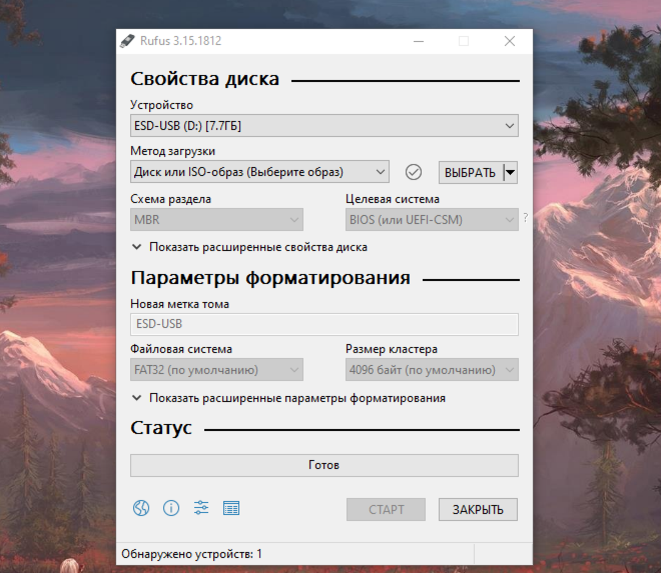Open the Устройство device dropdown
Image resolution: width=661 pixels, height=573 pixels.
click(x=324, y=126)
